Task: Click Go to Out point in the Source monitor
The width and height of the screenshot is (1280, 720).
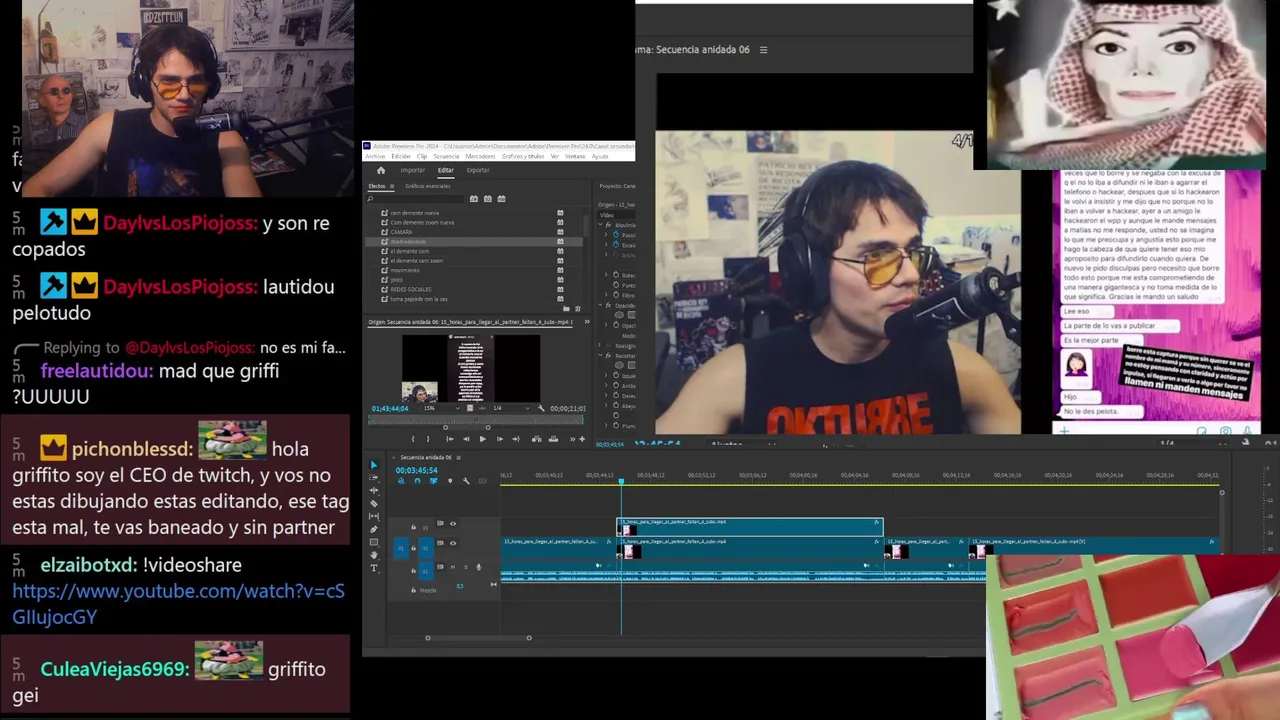Action: click(x=516, y=439)
